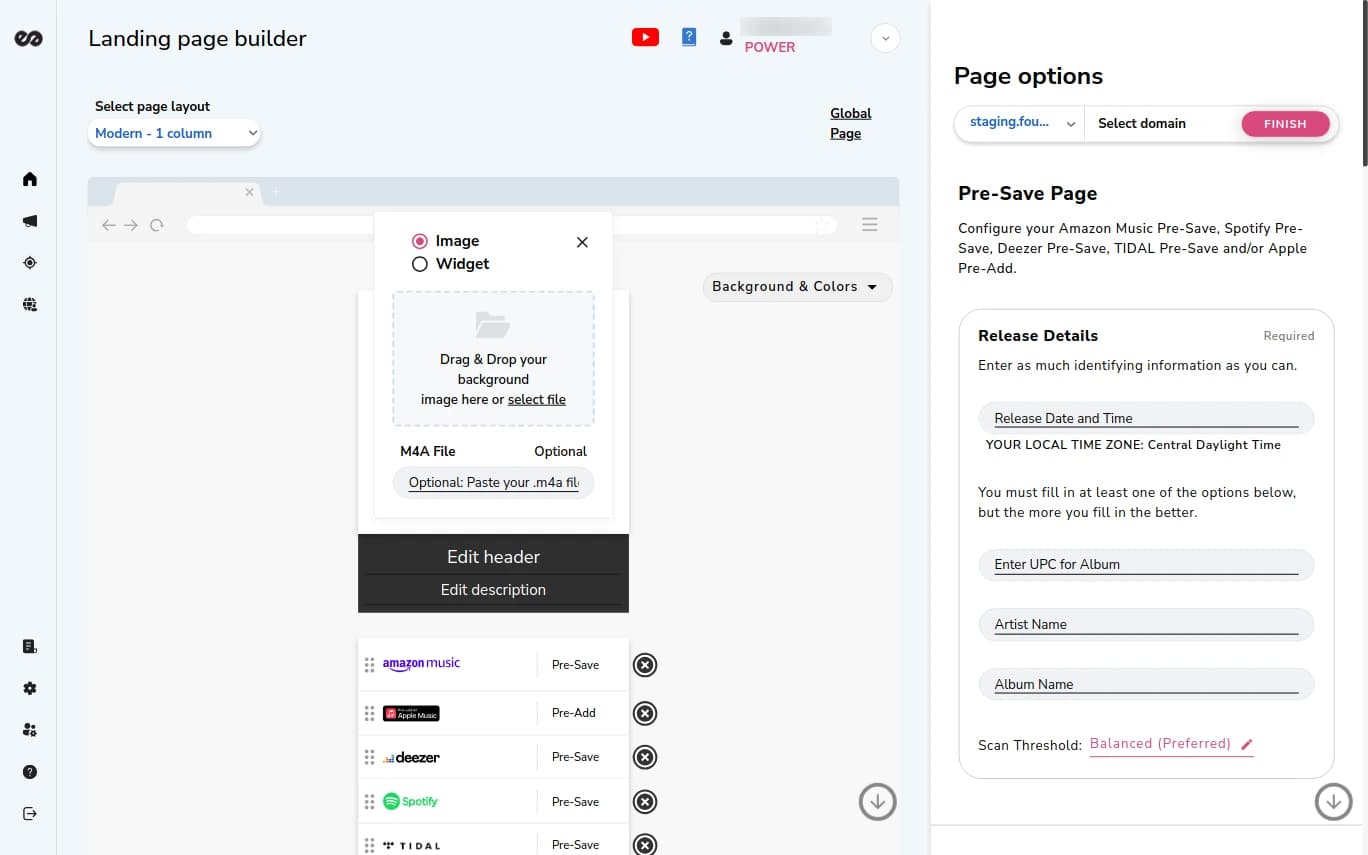Open the target crosshair sidebar icon

[x=30, y=263]
